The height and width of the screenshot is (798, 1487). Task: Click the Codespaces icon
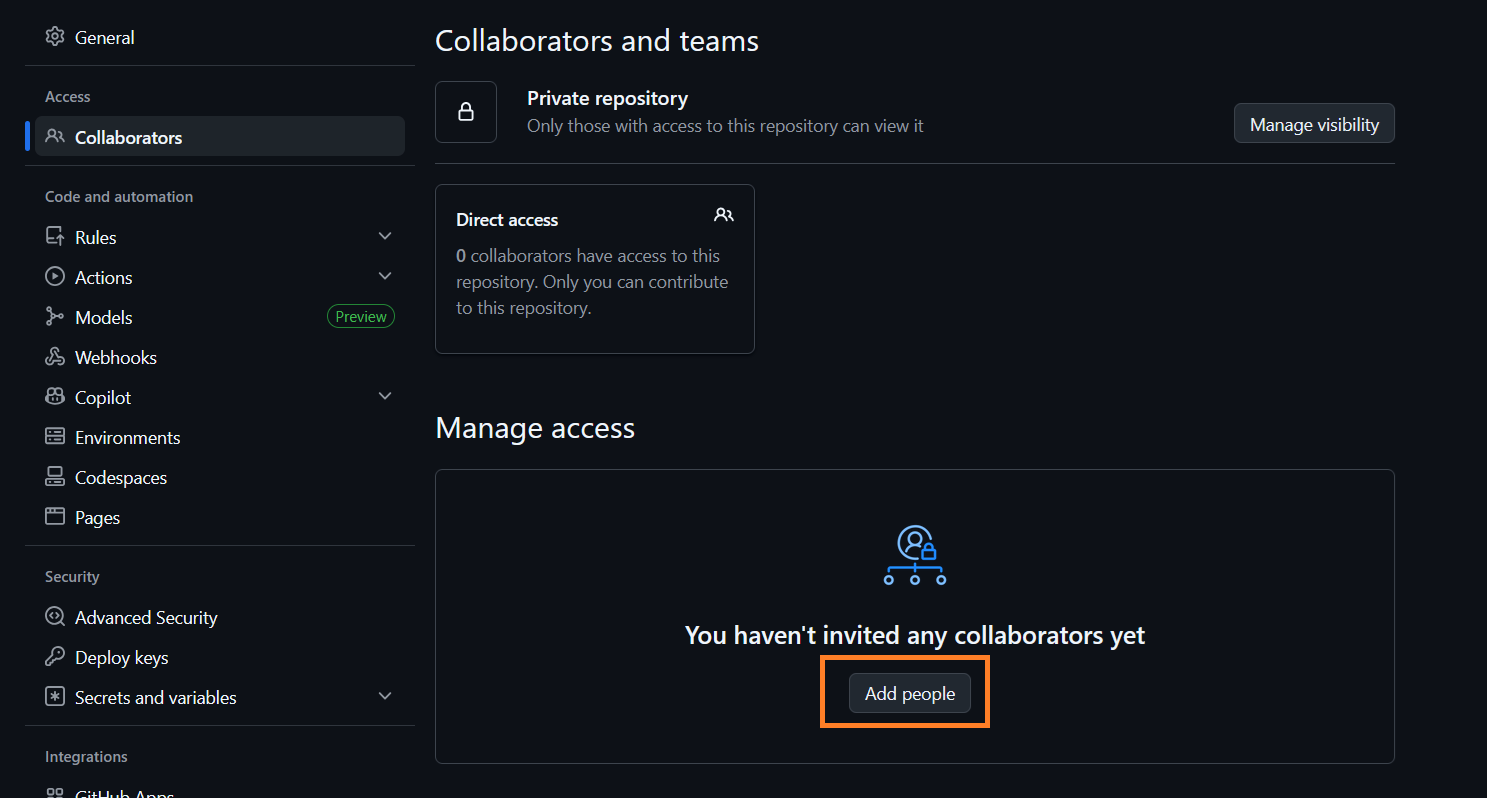coord(55,477)
